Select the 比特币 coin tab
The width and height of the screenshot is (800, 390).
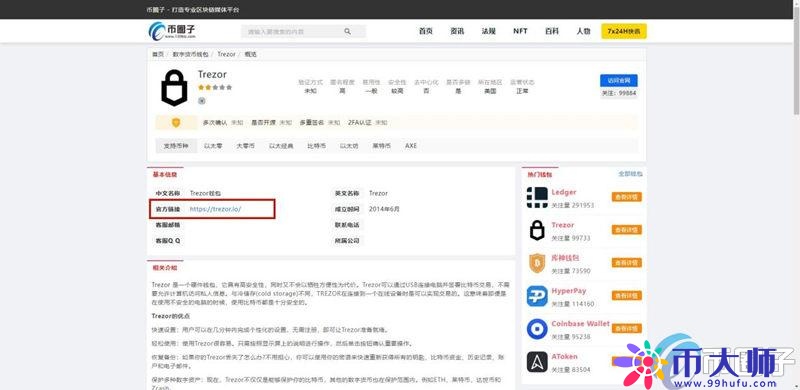pos(316,146)
